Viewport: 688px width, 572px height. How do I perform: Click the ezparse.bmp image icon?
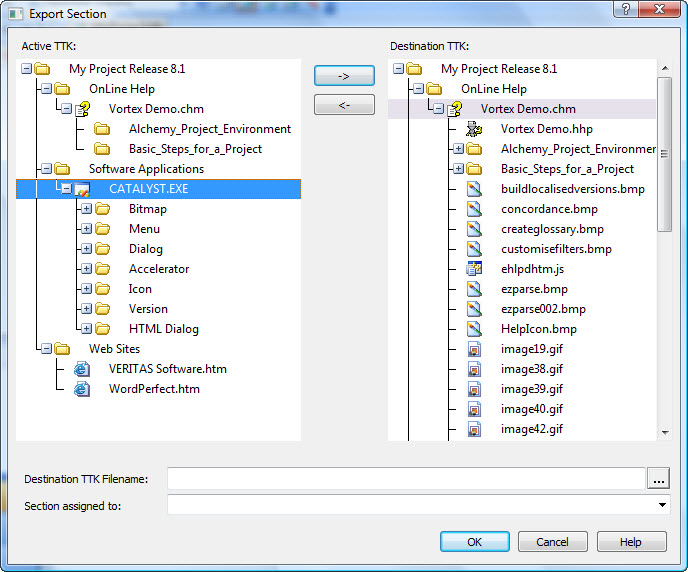click(474, 289)
